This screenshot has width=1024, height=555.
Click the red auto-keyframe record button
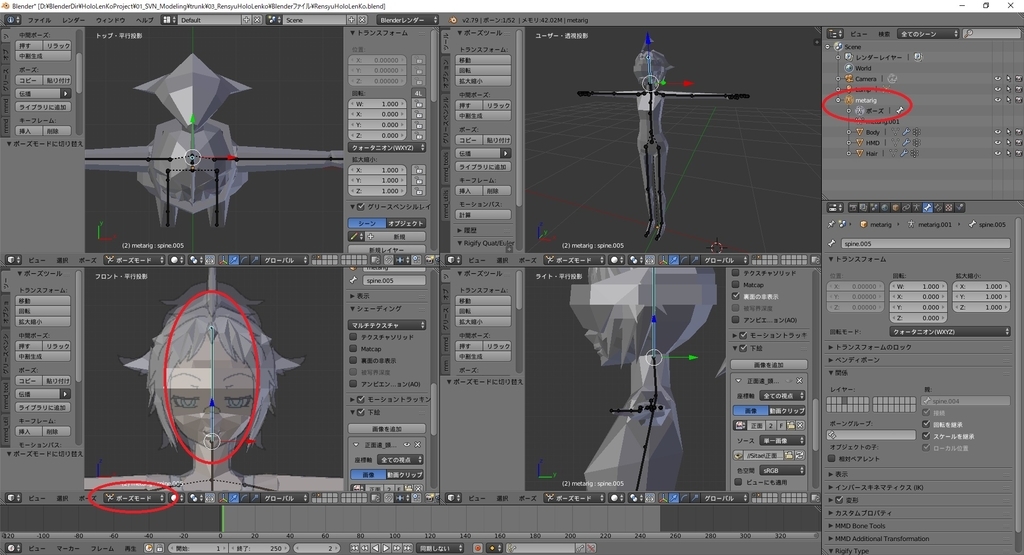tap(478, 548)
